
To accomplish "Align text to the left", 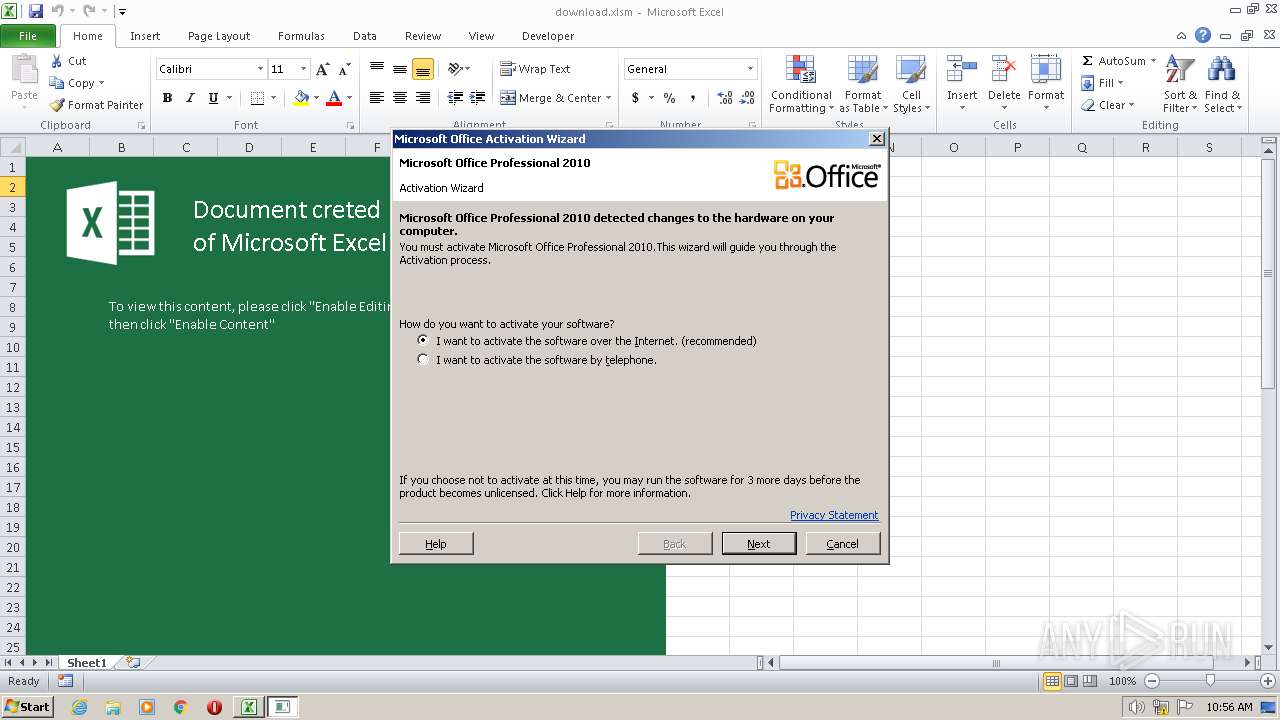I will tap(377, 98).
